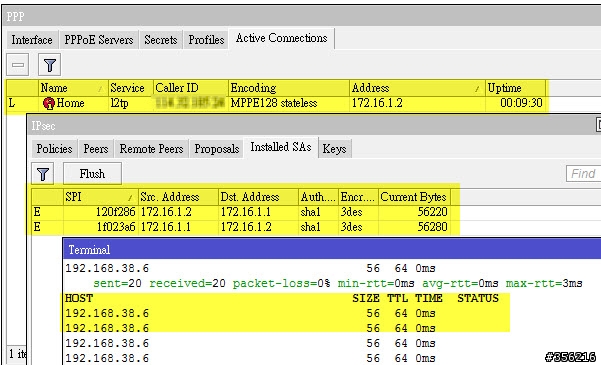Open the Interface tab in PPP
This screenshot has height=365, width=601.
32,40
